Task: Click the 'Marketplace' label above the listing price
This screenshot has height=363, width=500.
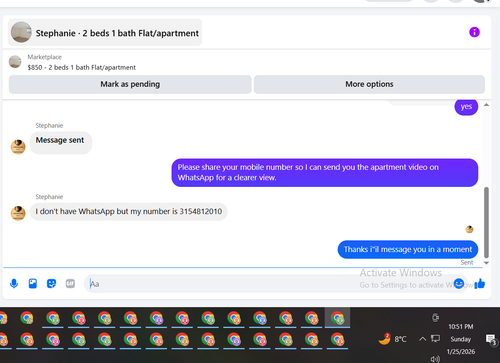Action: click(x=44, y=57)
